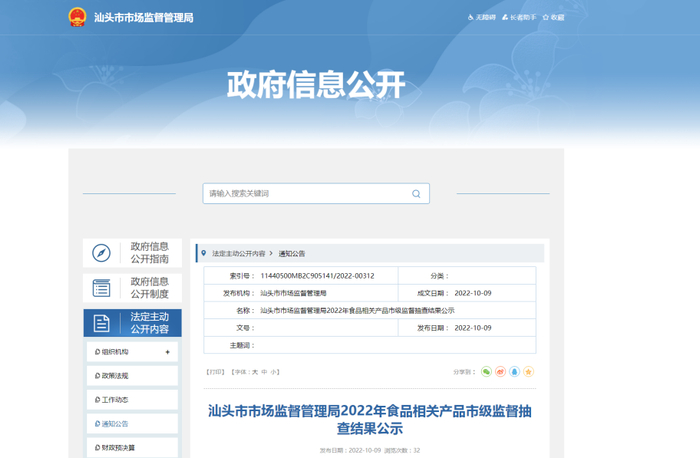Click the index number 11440500MB2C905141/2022-00312

coord(317,276)
